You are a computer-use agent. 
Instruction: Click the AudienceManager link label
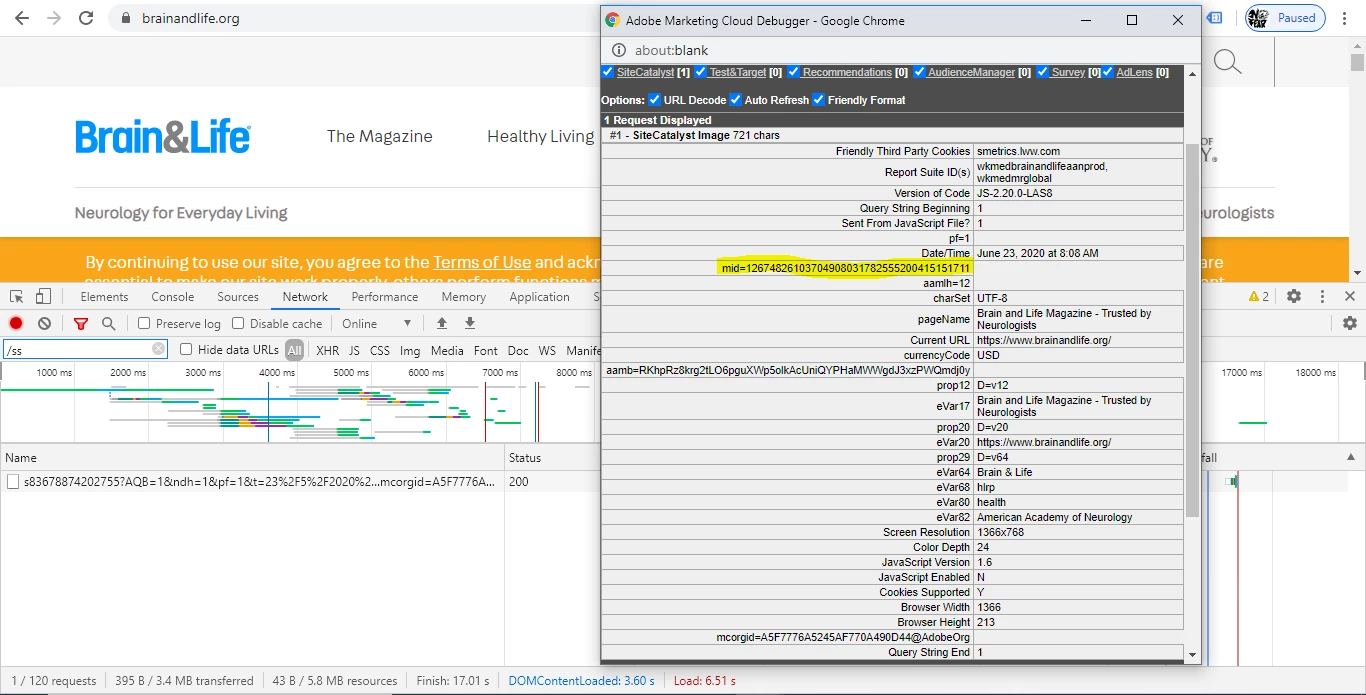(971, 72)
